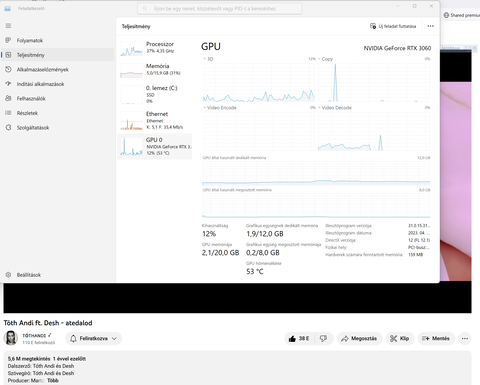The height and width of the screenshot is (385, 480).
Task: Open the Video Decode graph dropdown
Action: click(x=335, y=108)
